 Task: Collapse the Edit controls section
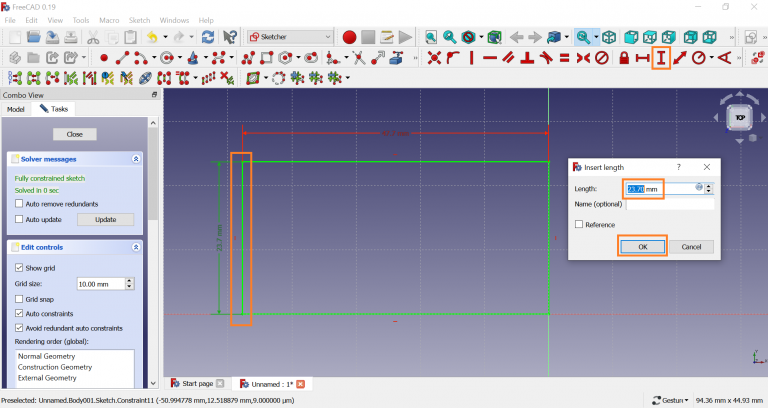136,247
